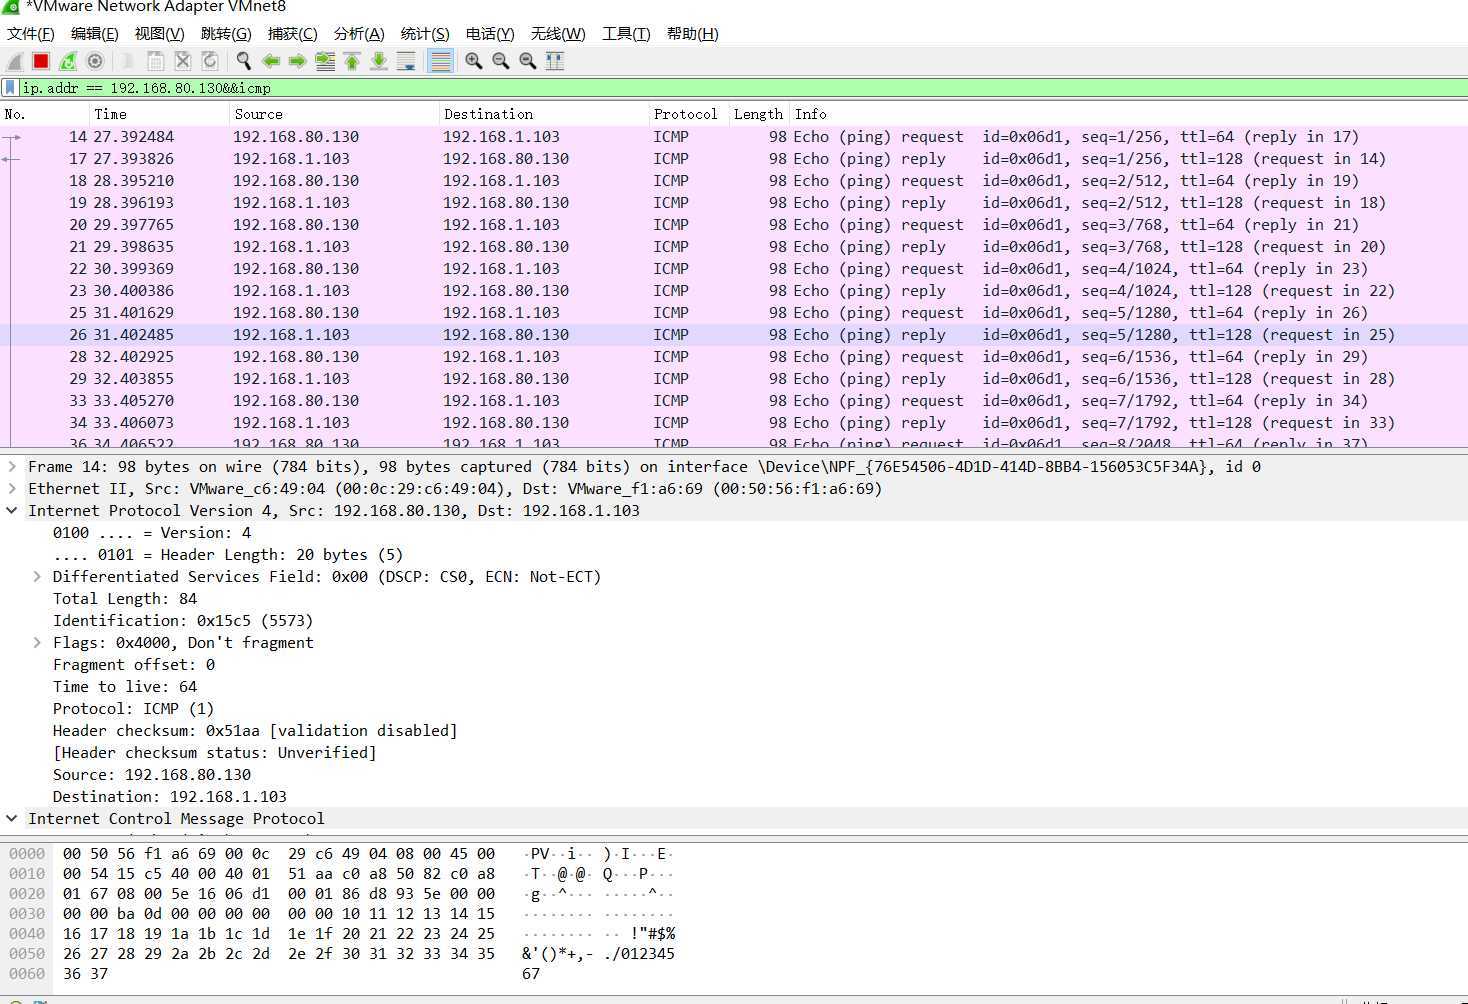Open the 统计(S) menu

(425, 33)
